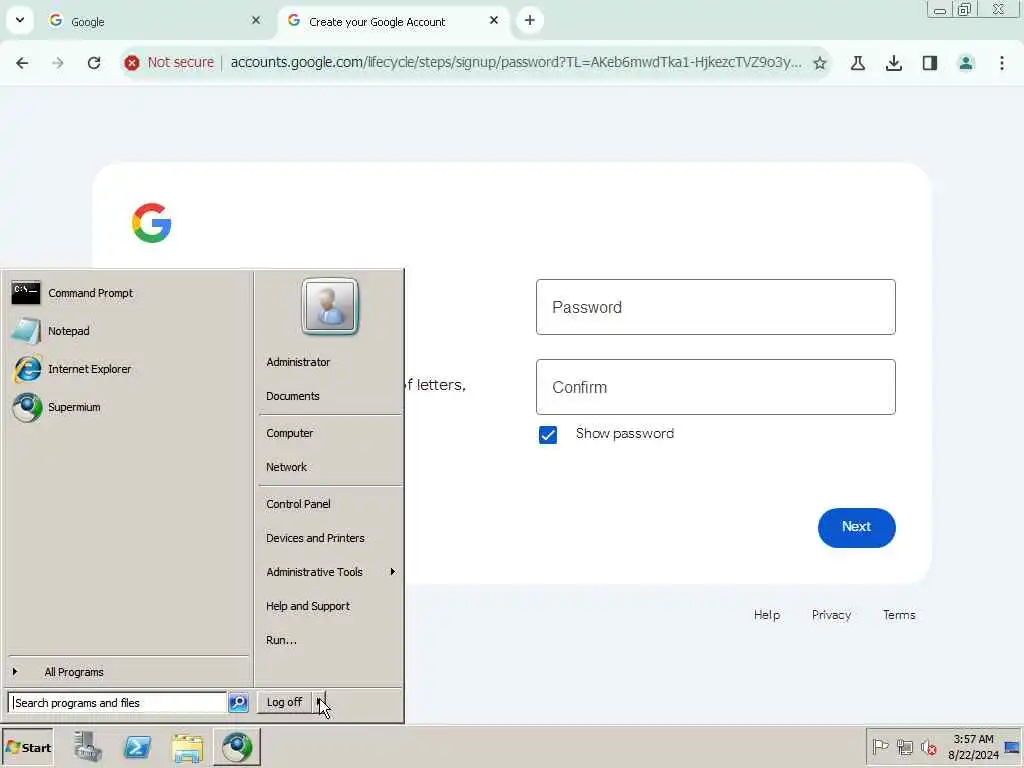Screen dimensions: 1024x768
Task: Close the Create your Google Account tab
Action: (x=494, y=21)
